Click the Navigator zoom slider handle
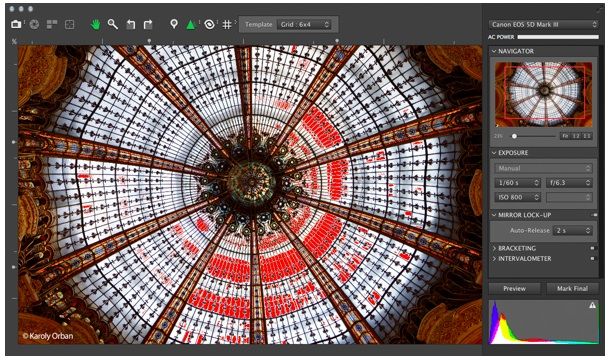Image resolution: width=610 pixels, height=360 pixels. point(514,136)
